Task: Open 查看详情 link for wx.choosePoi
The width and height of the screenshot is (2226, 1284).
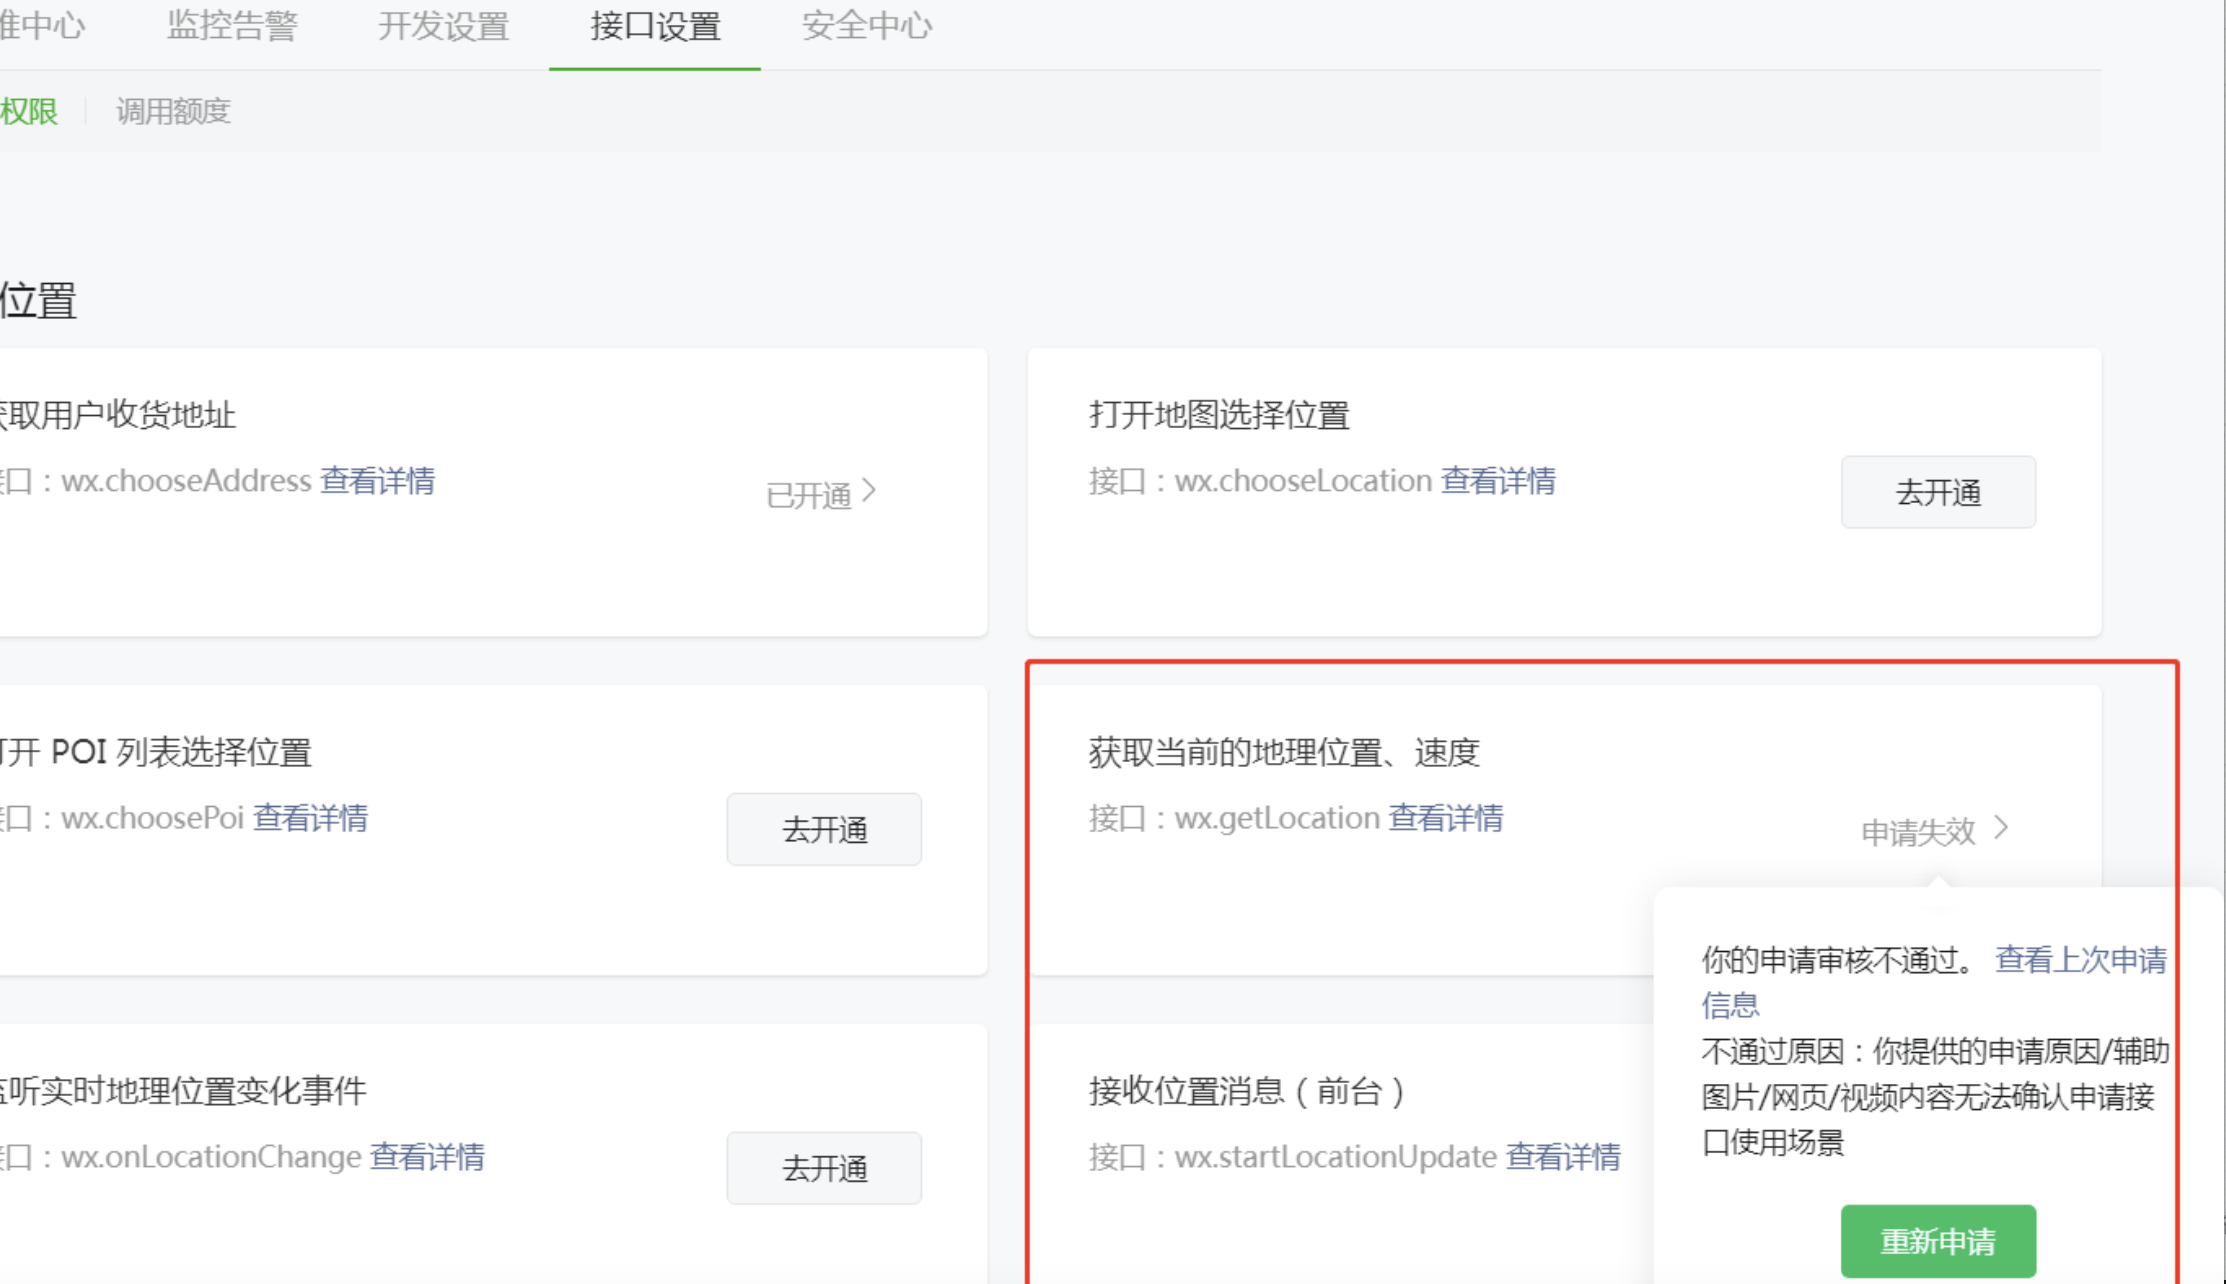Action: (310, 818)
